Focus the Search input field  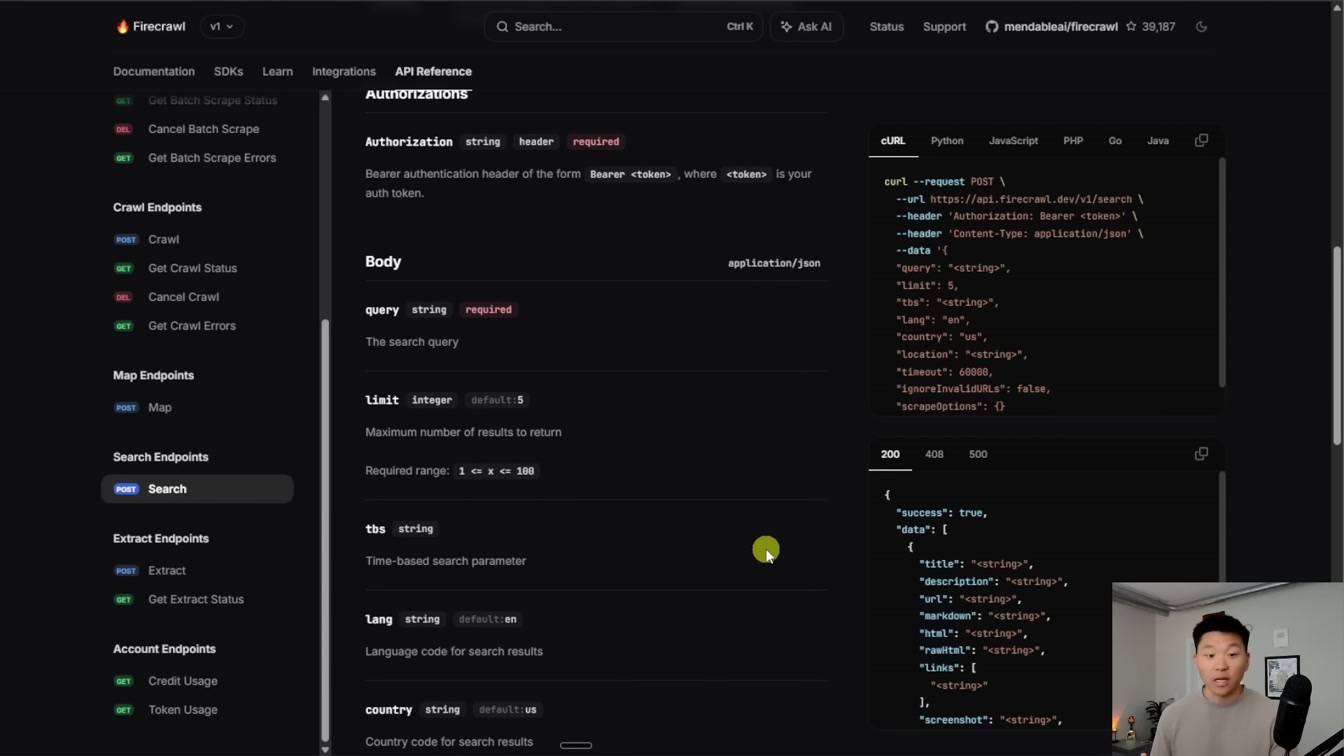click(623, 27)
